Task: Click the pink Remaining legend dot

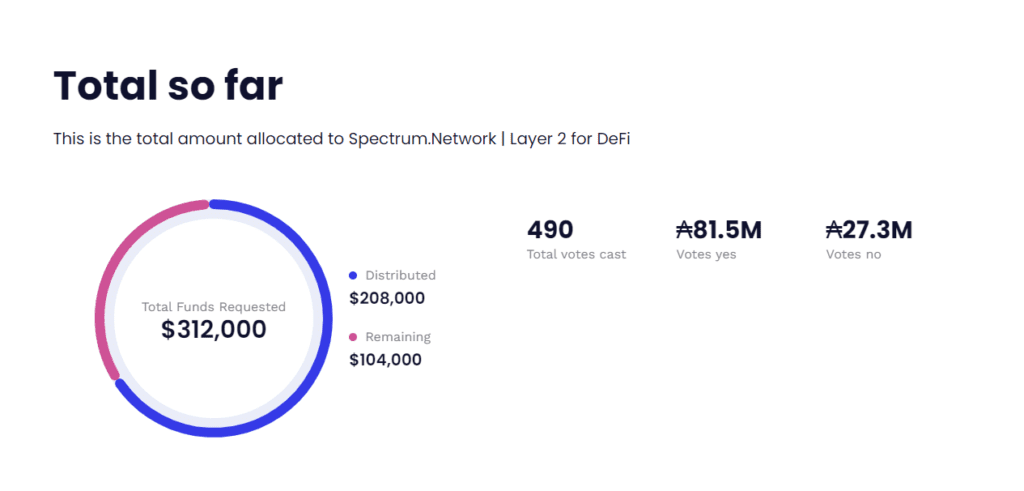Action: (x=353, y=337)
